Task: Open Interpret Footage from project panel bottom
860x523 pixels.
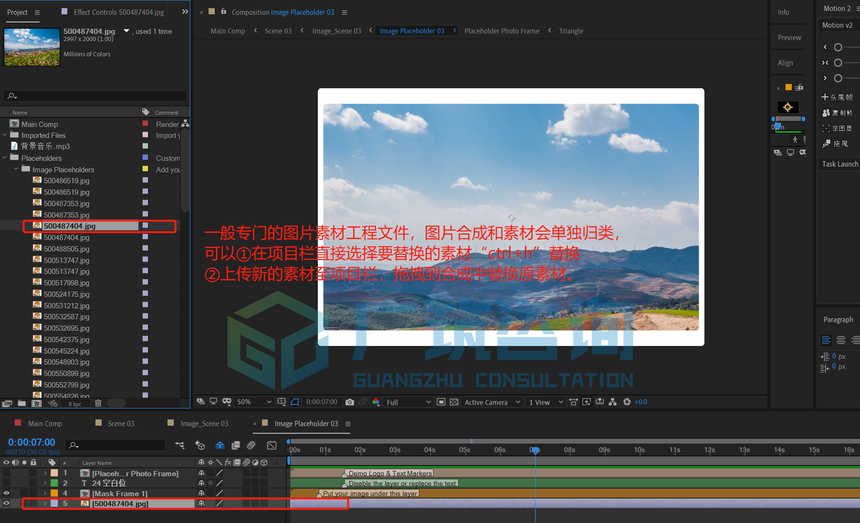Action: click(x=7, y=403)
